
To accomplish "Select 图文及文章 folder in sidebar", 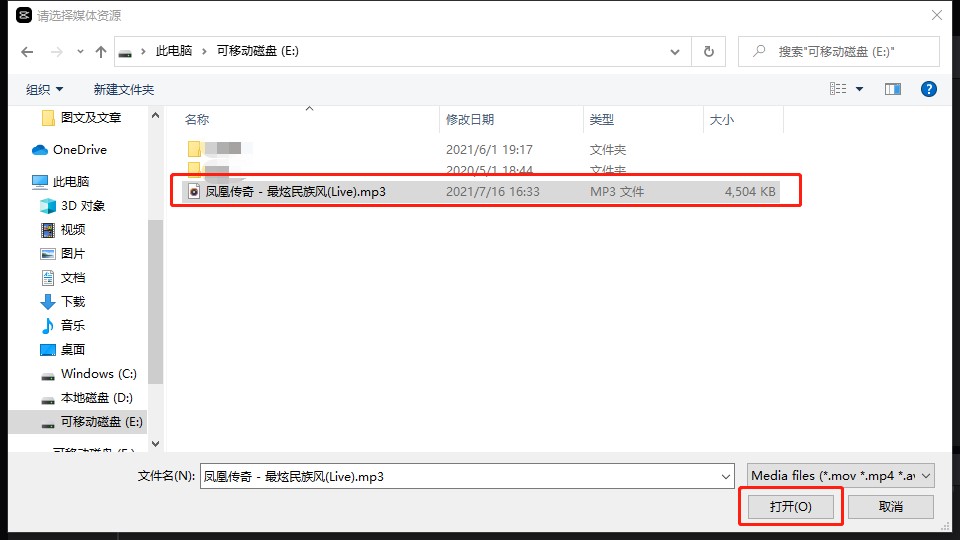I will pyautogui.click(x=81, y=118).
